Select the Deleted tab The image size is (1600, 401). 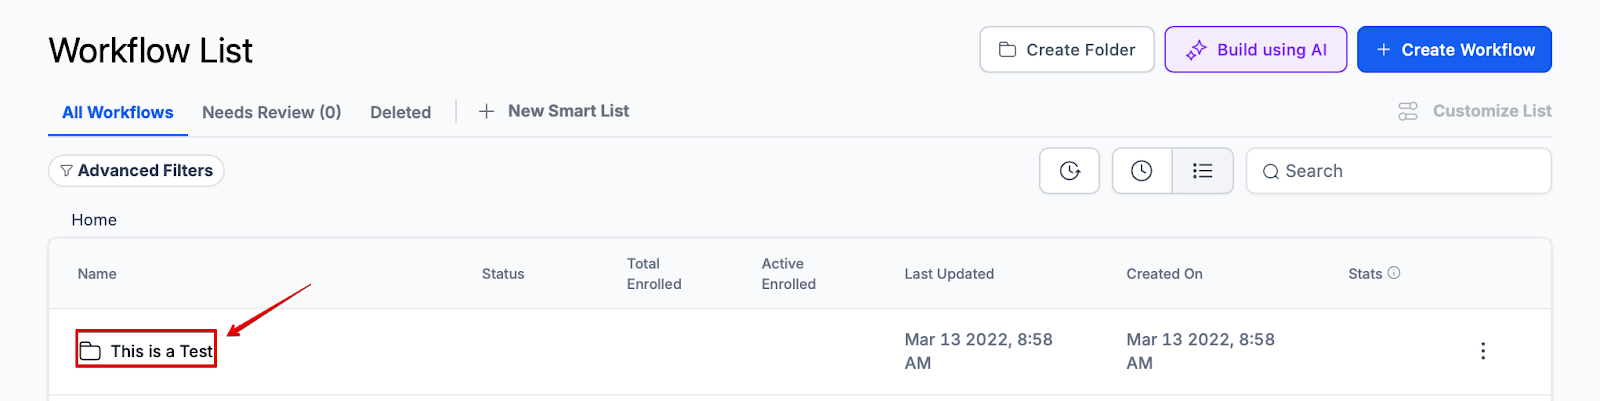coord(400,112)
